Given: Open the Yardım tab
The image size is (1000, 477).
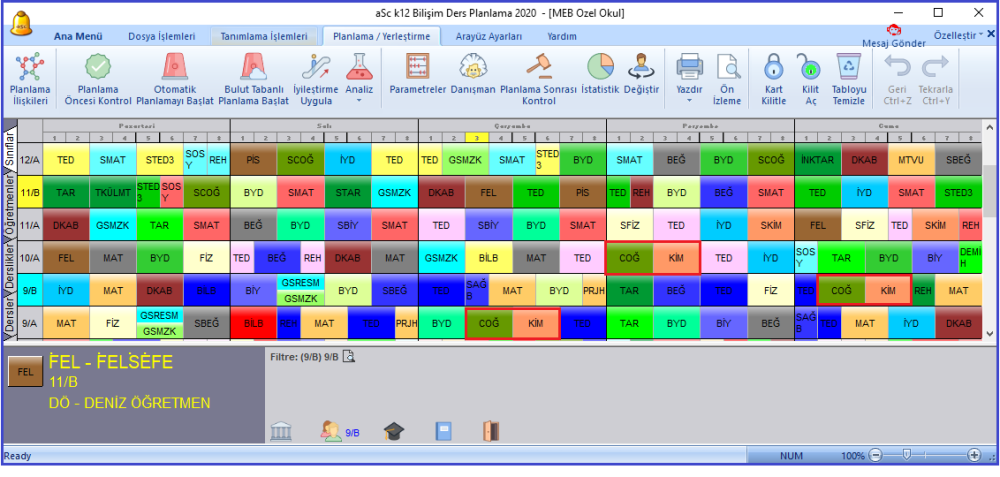Looking at the screenshot, I should click(x=562, y=36).
